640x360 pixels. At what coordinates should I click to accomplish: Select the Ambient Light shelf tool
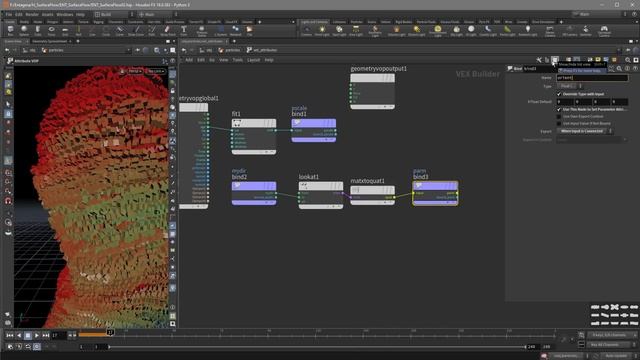point(527,30)
